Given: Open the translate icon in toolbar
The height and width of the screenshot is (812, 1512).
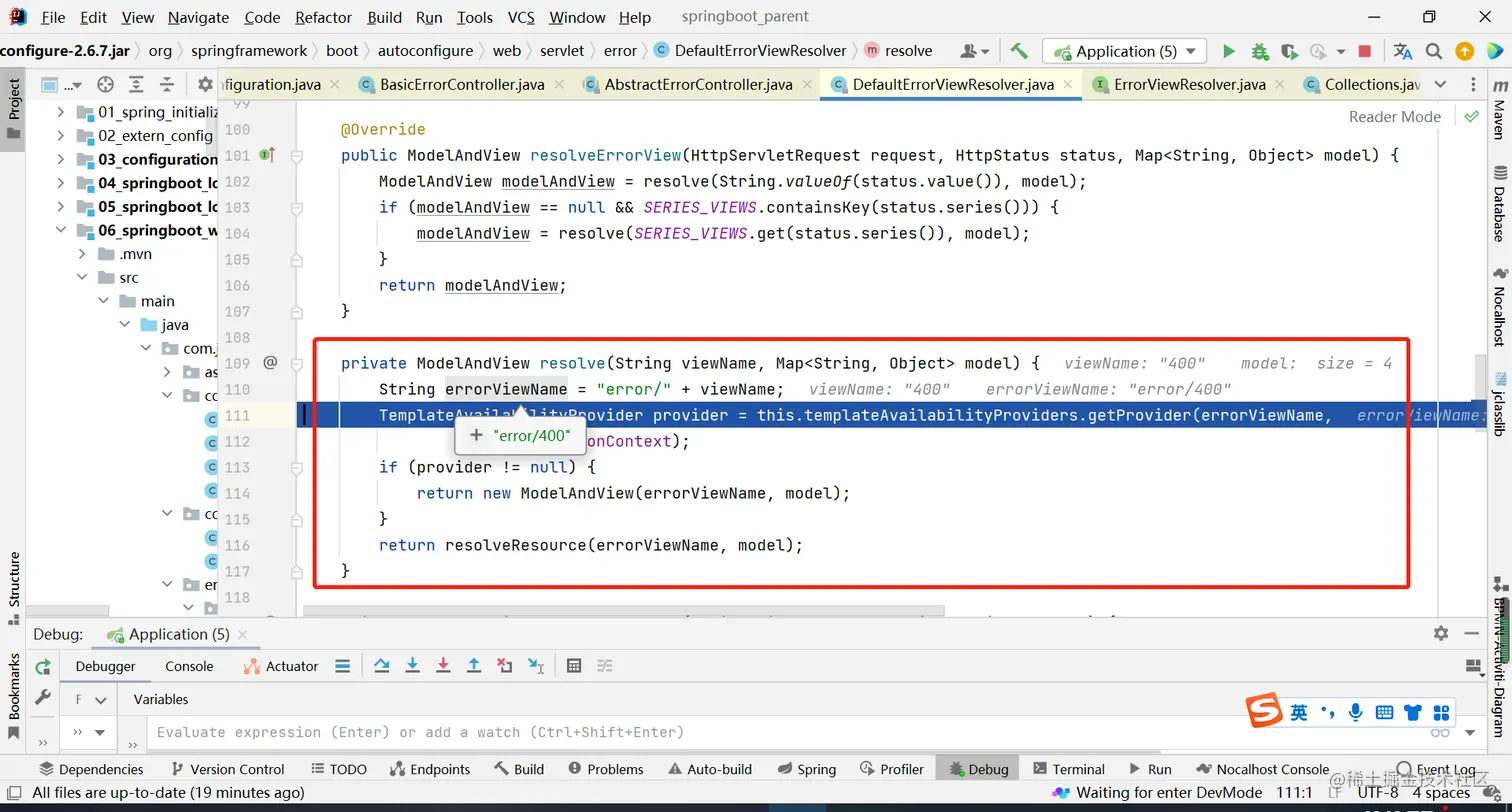Looking at the screenshot, I should coord(1403,51).
